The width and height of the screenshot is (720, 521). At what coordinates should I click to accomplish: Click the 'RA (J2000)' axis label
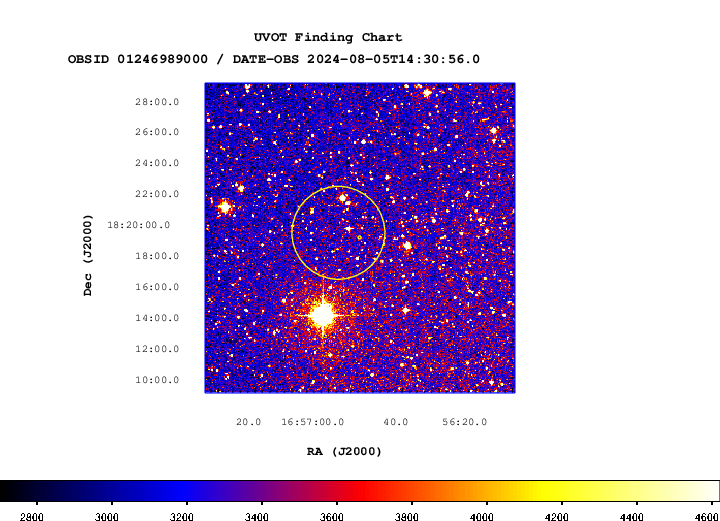[x=344, y=452]
